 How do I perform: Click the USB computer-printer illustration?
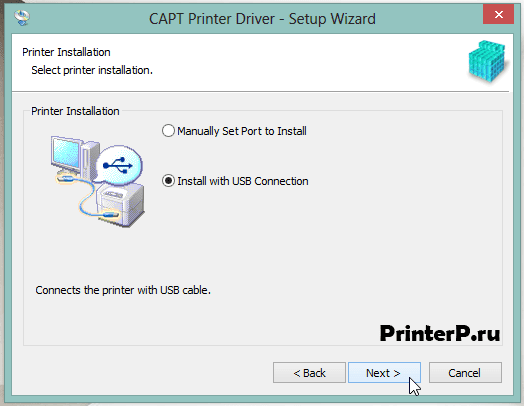pos(98,181)
